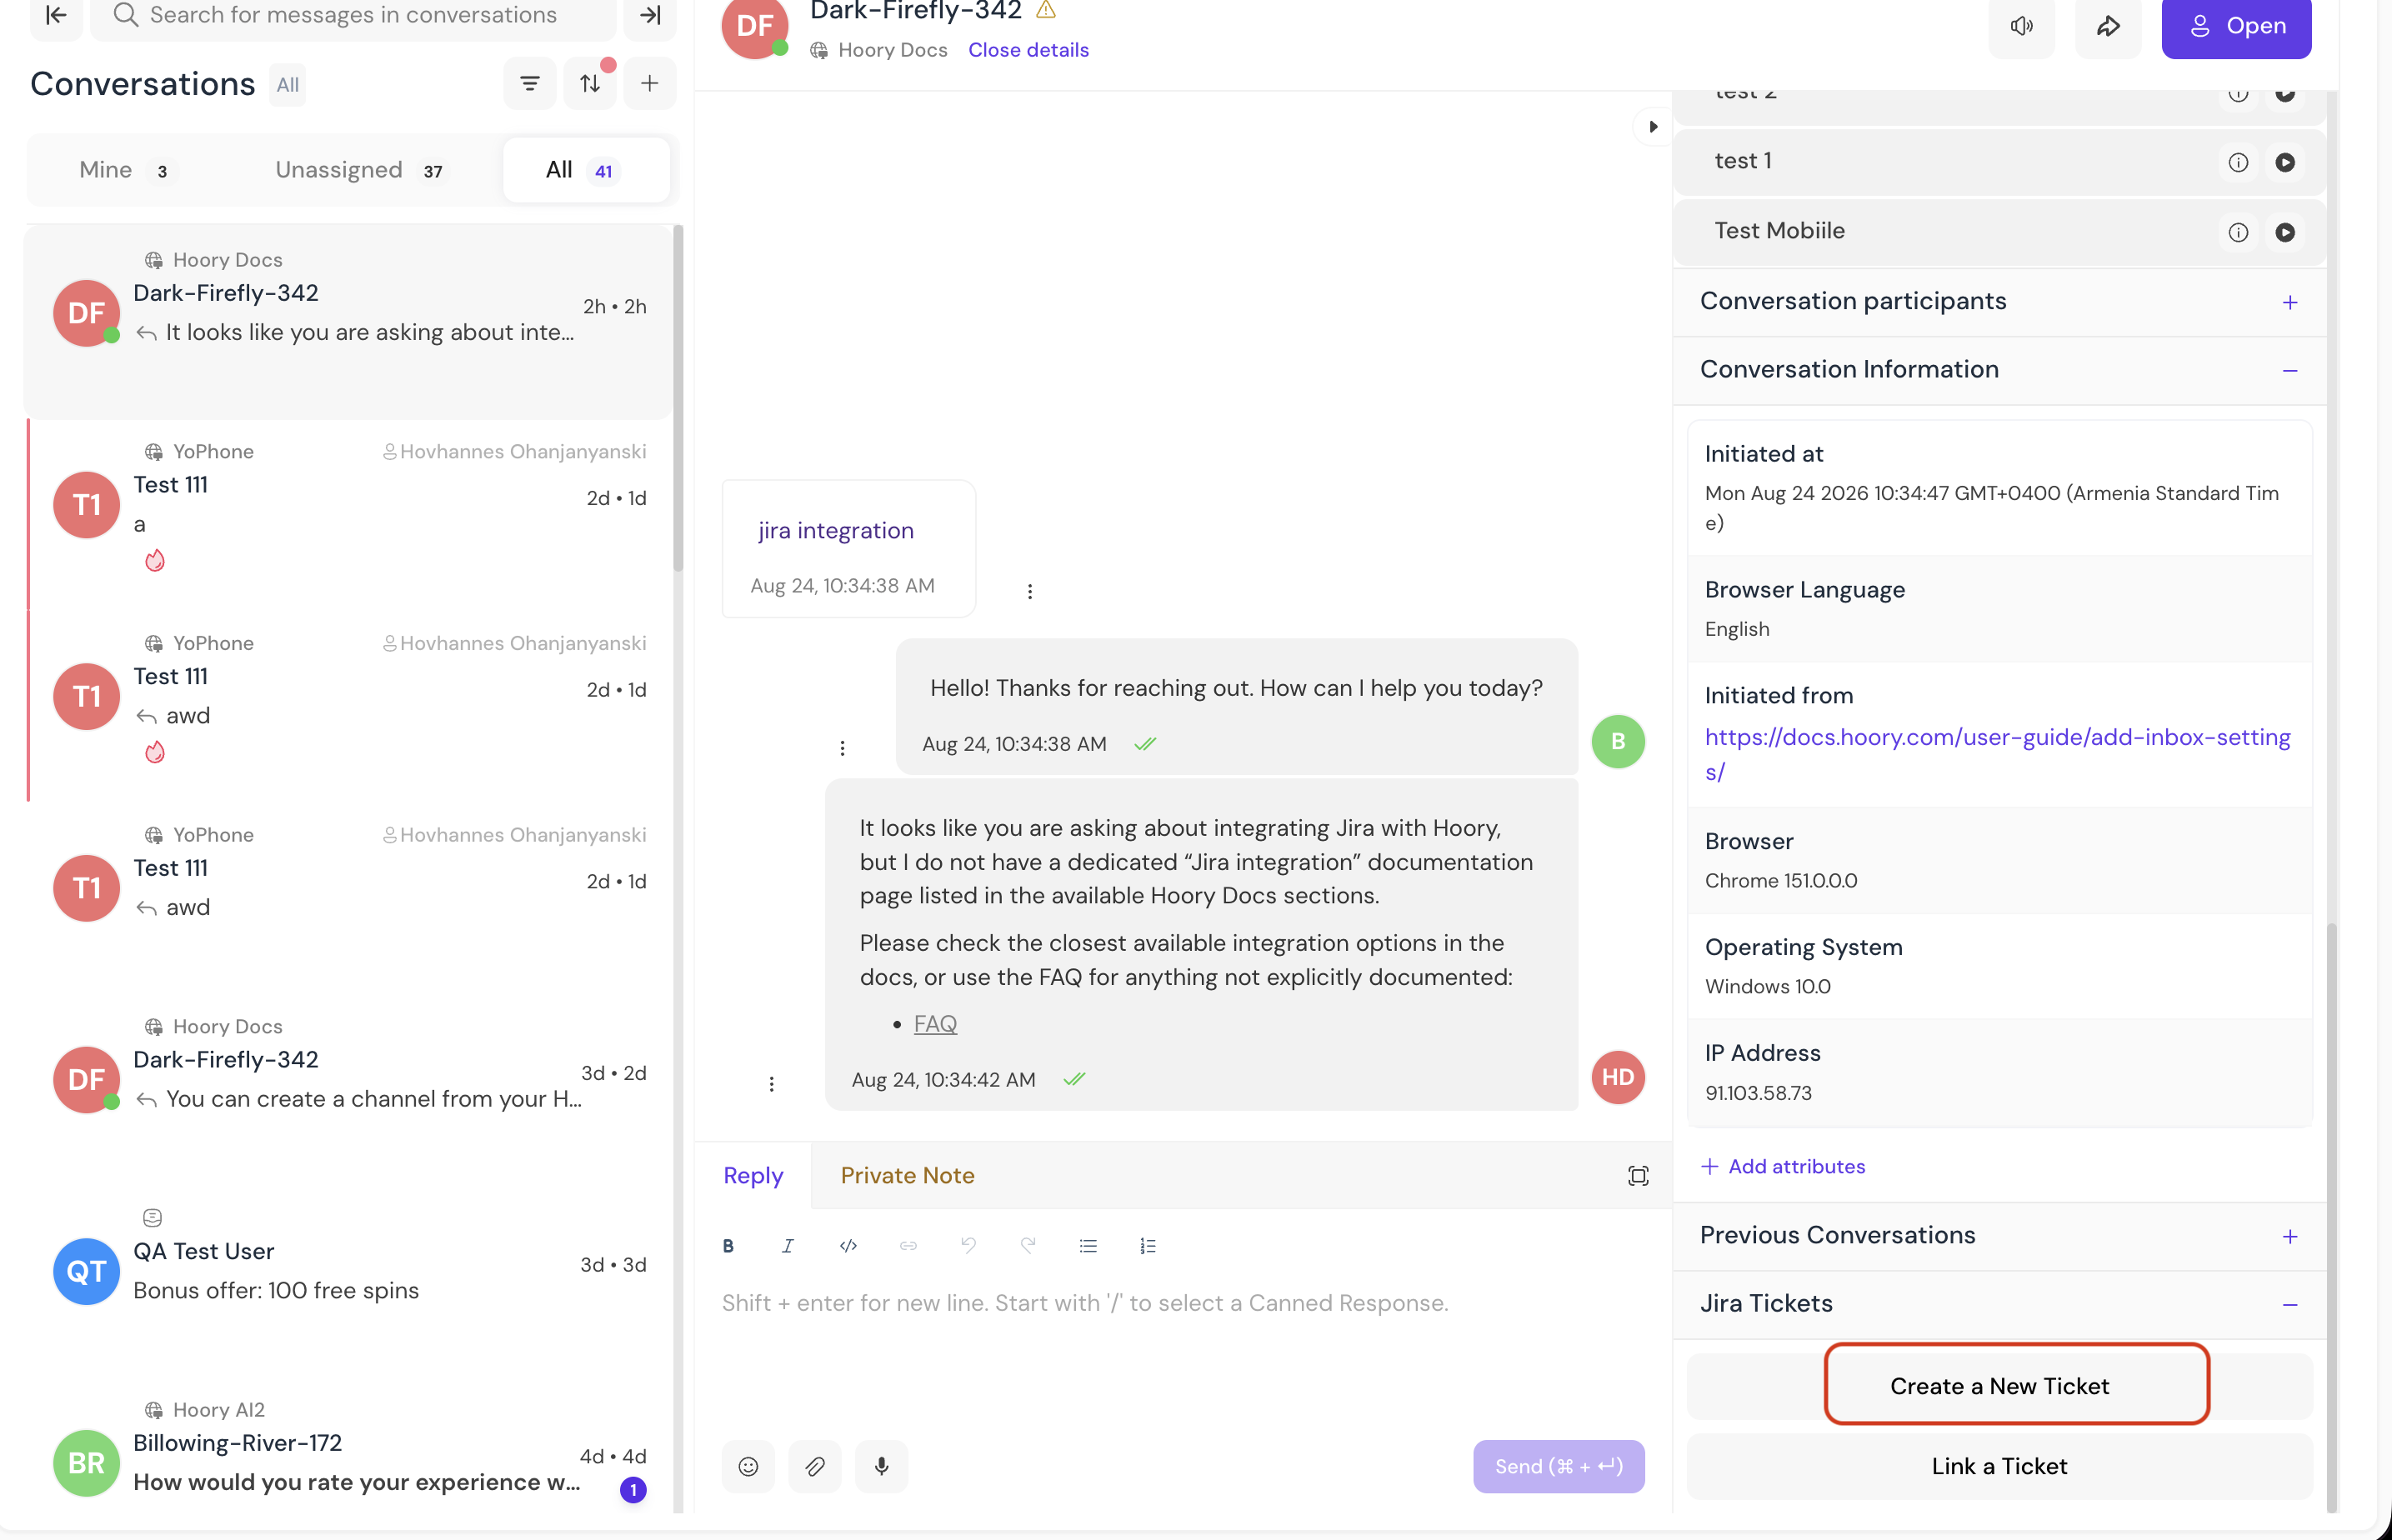This screenshot has height=1540, width=2392.
Task: Open the FAQ link in the message
Action: click(935, 1024)
